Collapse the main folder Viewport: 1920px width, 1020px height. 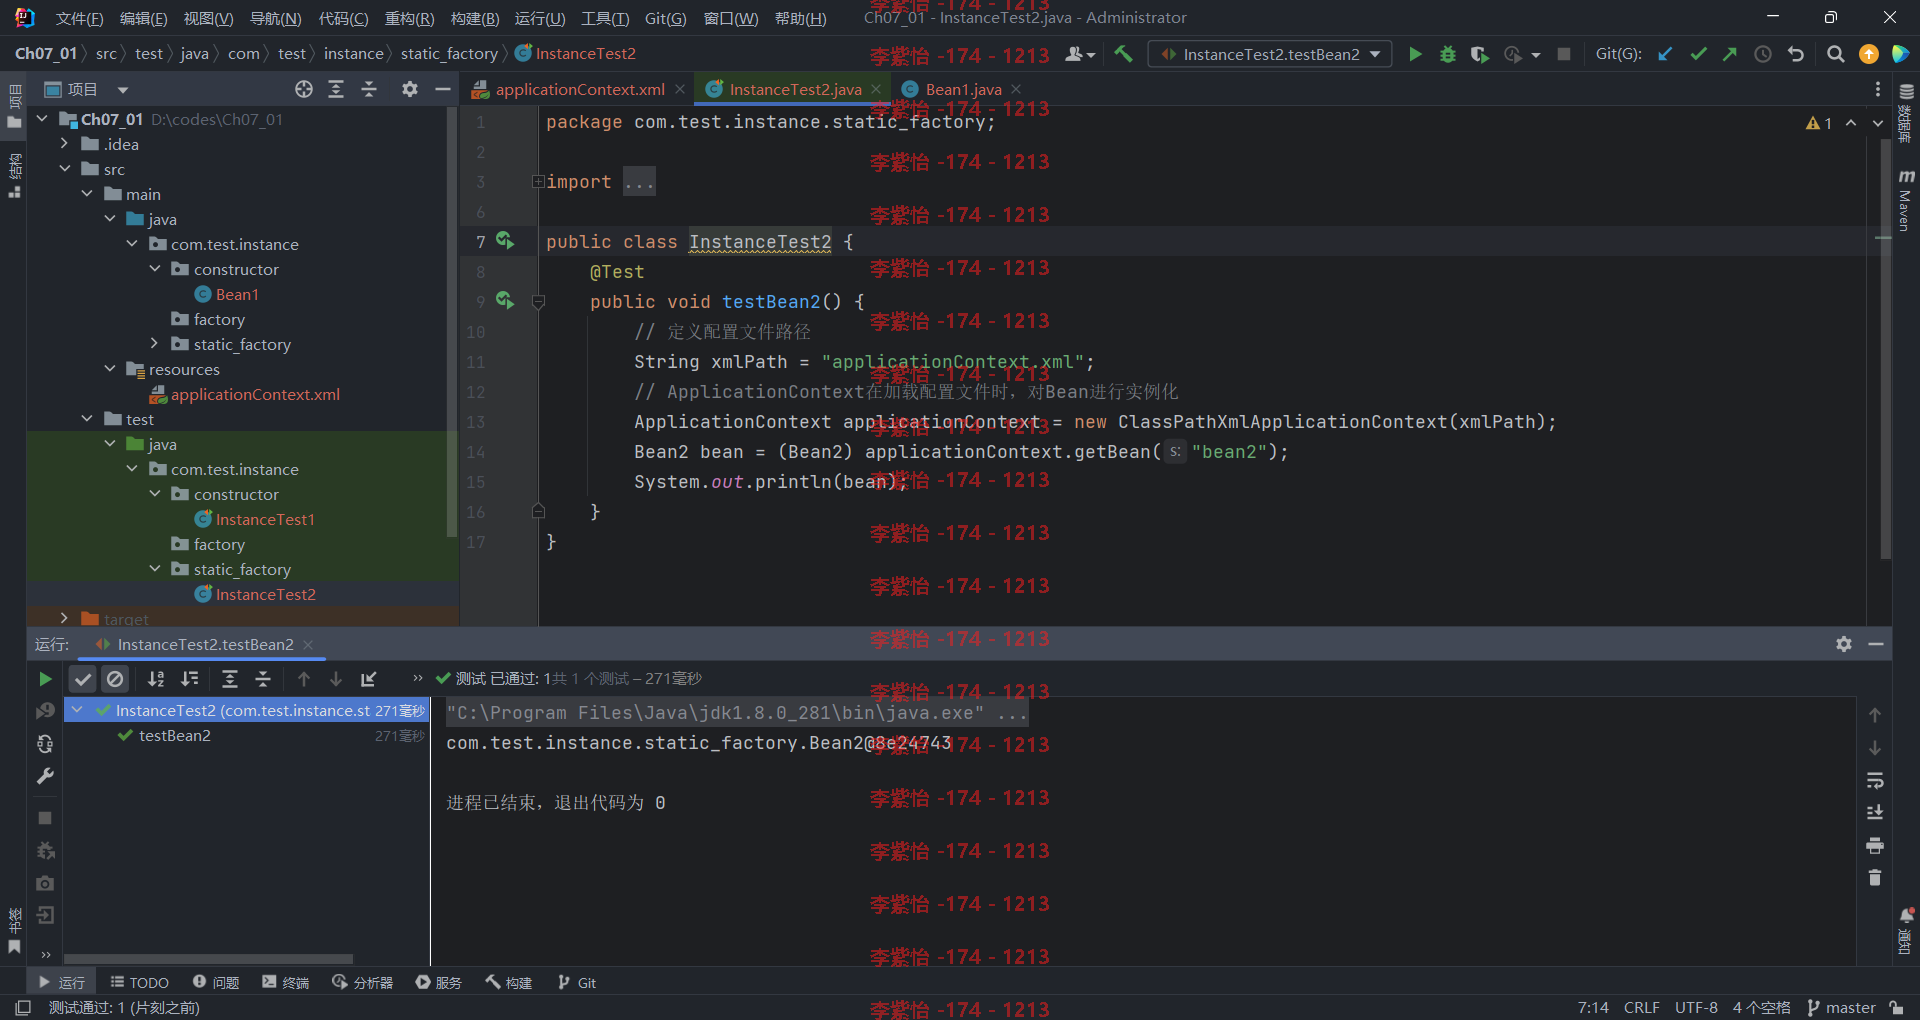point(87,194)
